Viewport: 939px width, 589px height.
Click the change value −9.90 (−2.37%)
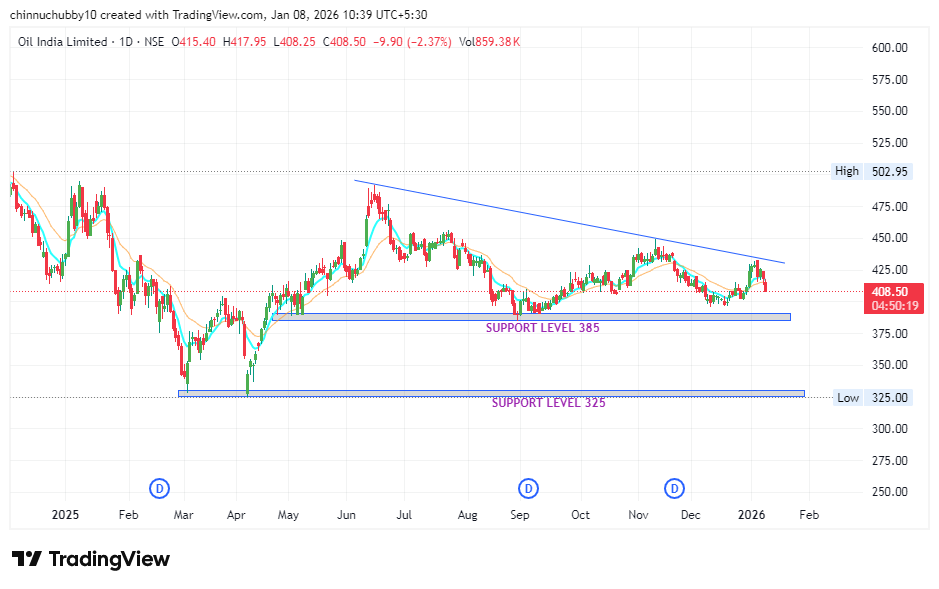pyautogui.click(x=412, y=42)
